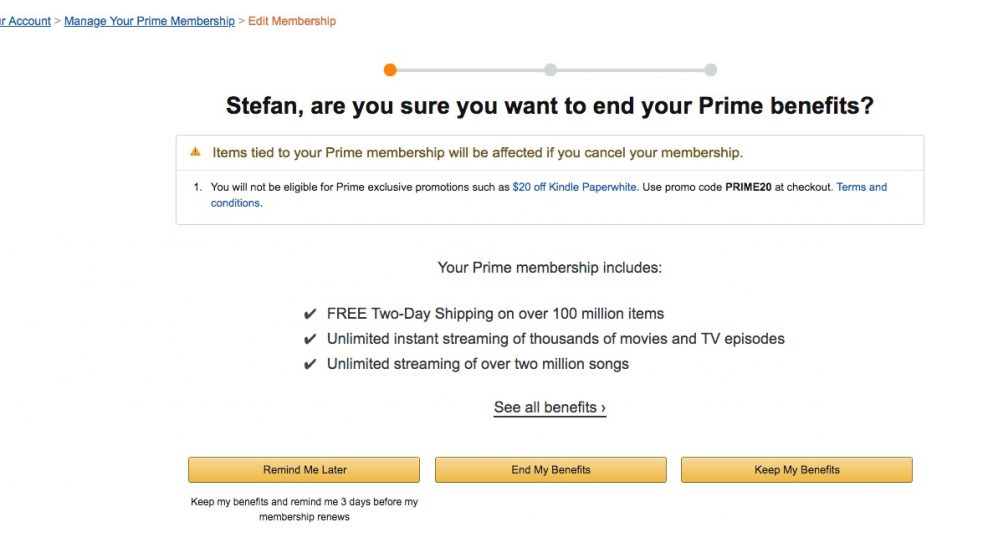
Task: Click the FREE Two-Day Shipping benefit text
Action: pos(495,314)
